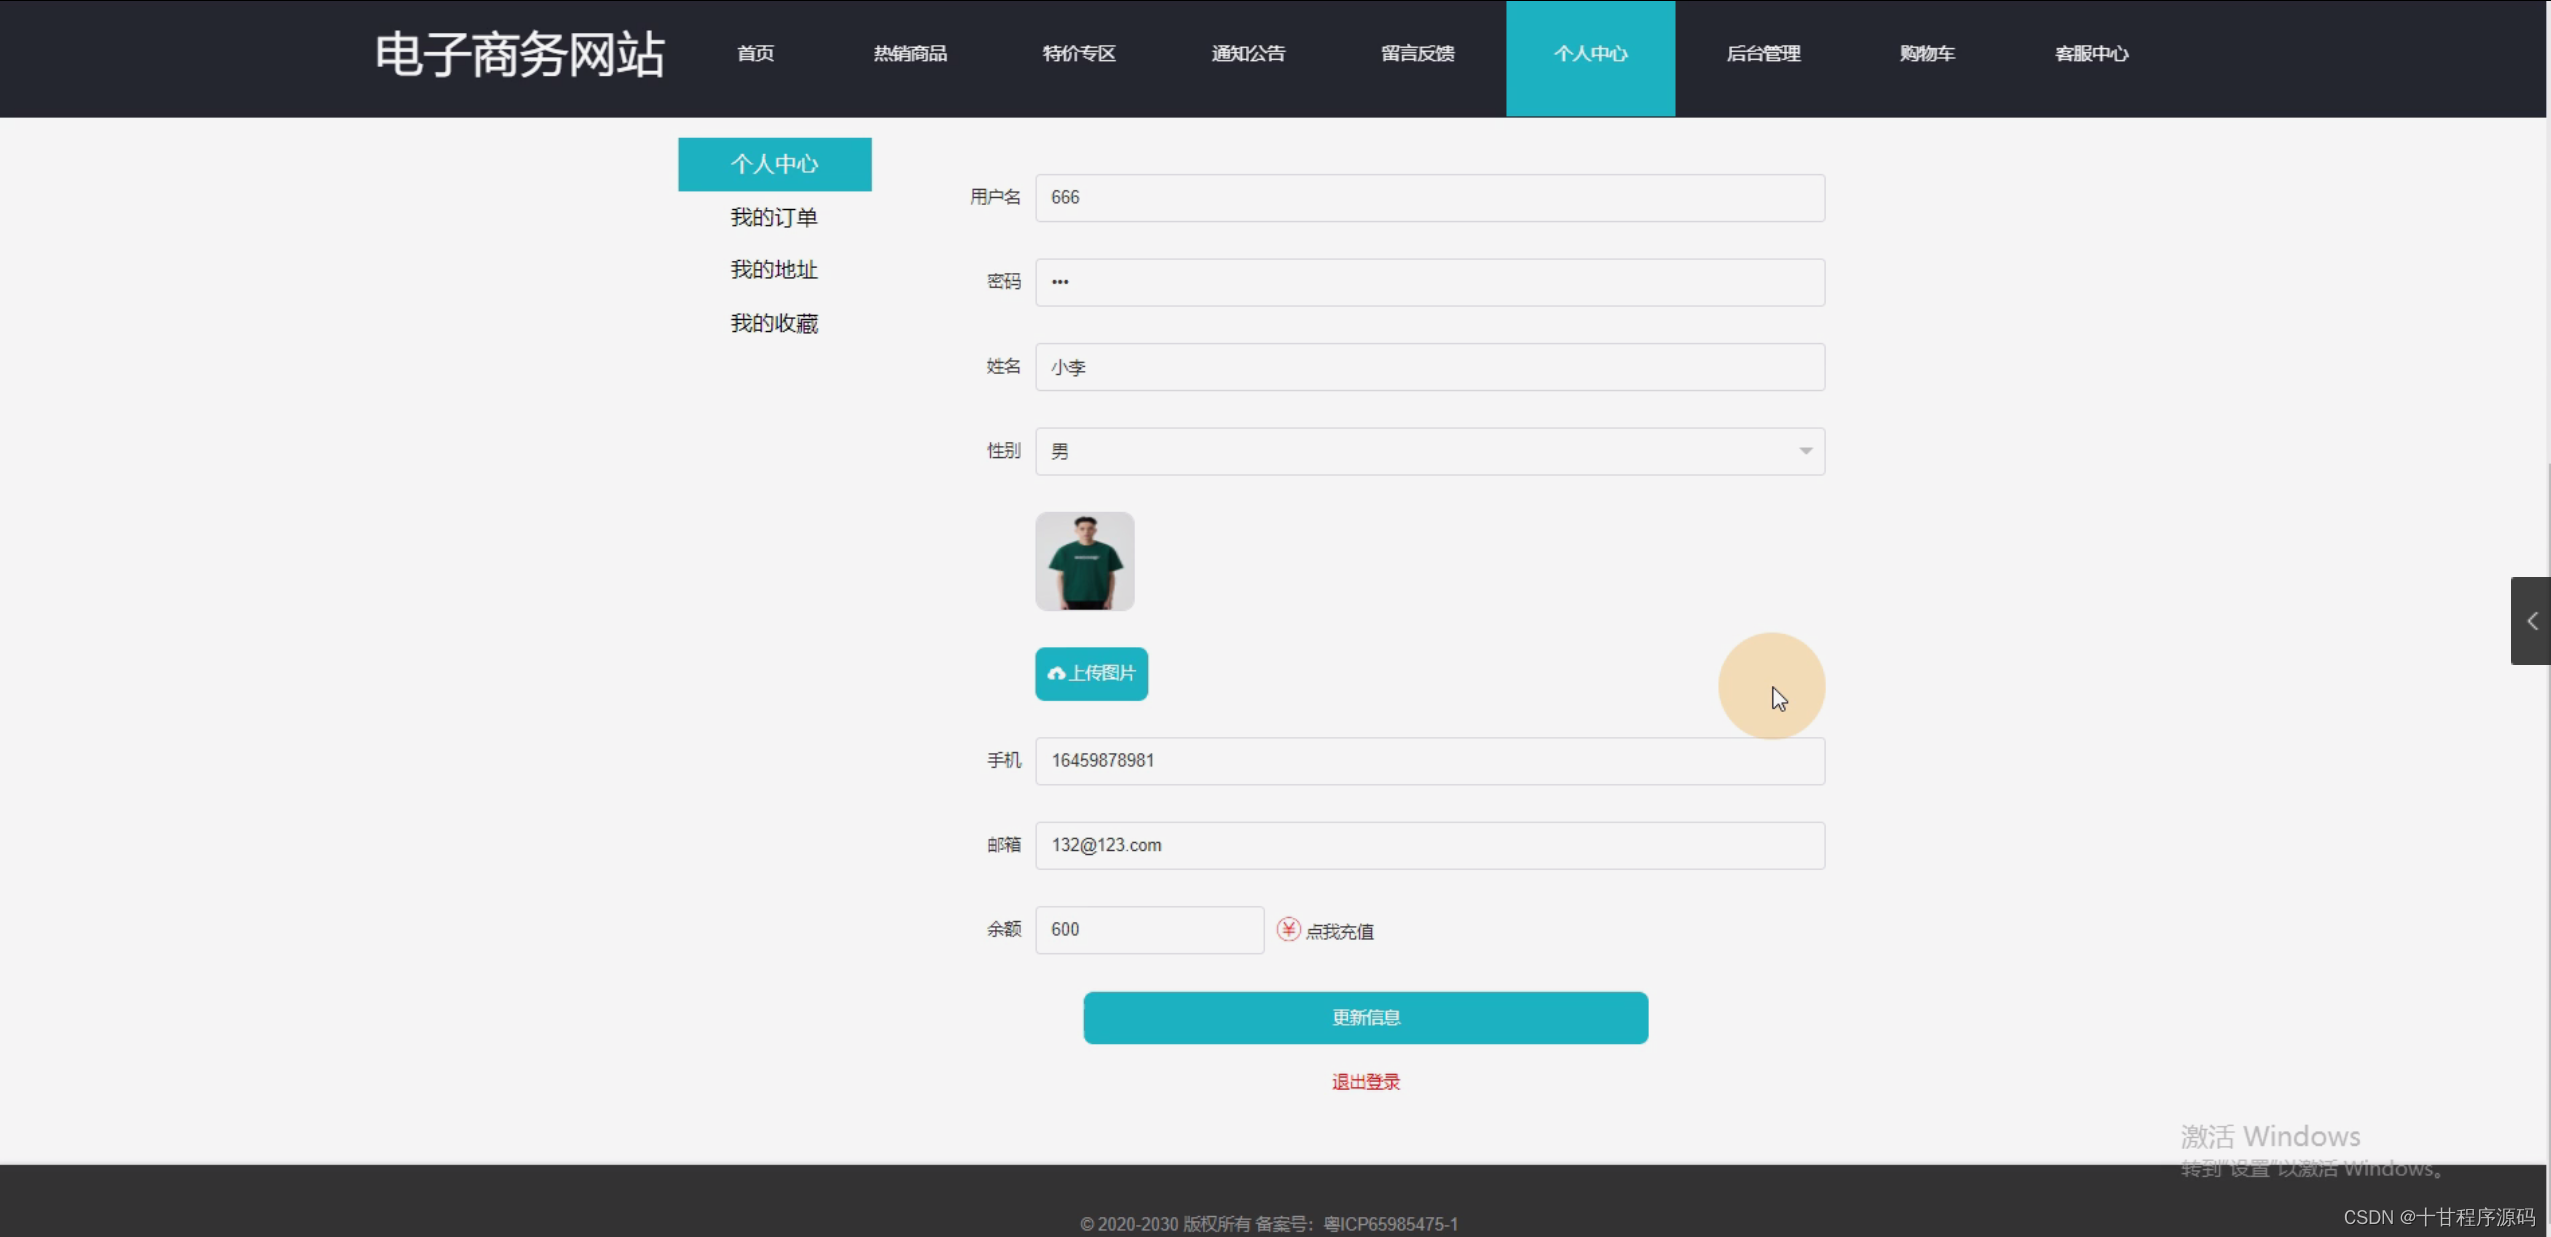Image resolution: width=2551 pixels, height=1237 pixels.
Task: Click the 点我充值 recharge link
Action: pyautogui.click(x=1339, y=932)
